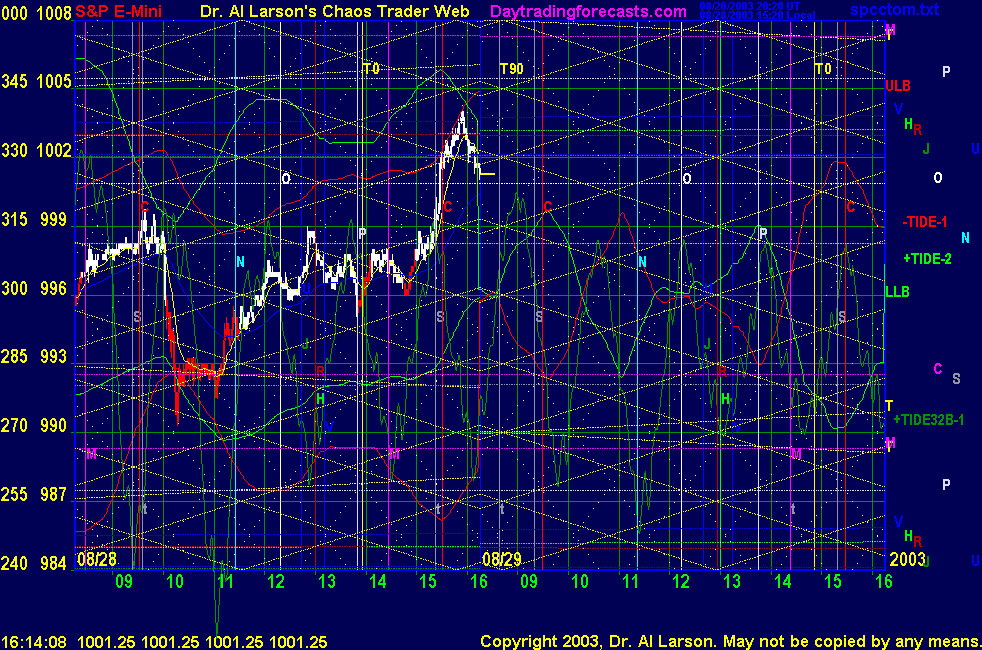Click the 'Copyright 2003, Dr. Al Larson' notice
The height and width of the screenshot is (650, 982).
tap(597, 642)
